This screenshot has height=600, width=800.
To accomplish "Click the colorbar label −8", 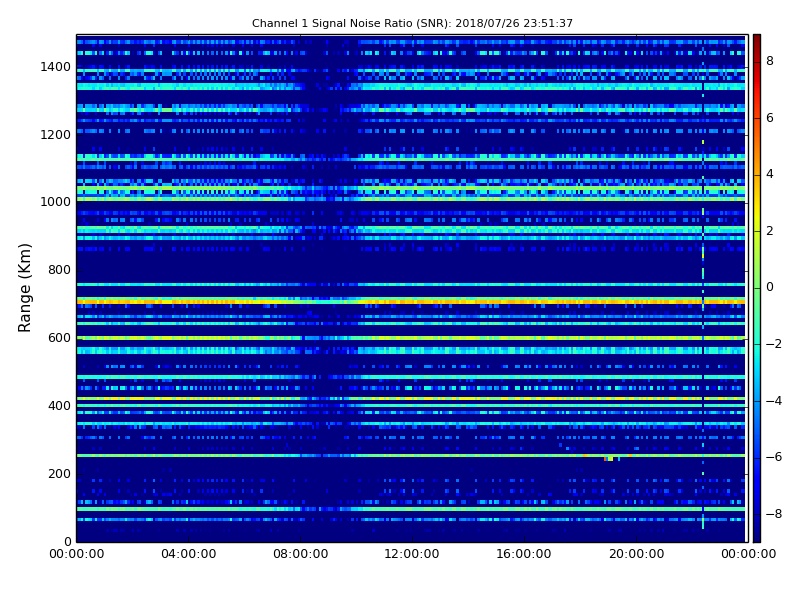I will point(774,514).
